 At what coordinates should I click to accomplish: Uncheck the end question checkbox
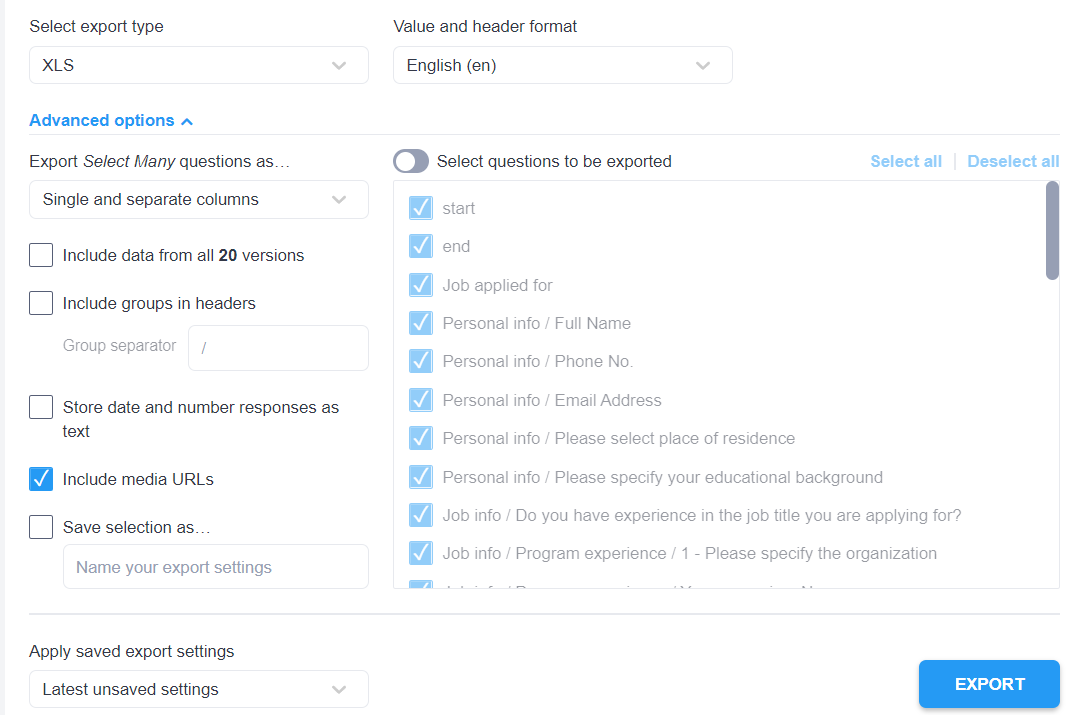coord(420,246)
